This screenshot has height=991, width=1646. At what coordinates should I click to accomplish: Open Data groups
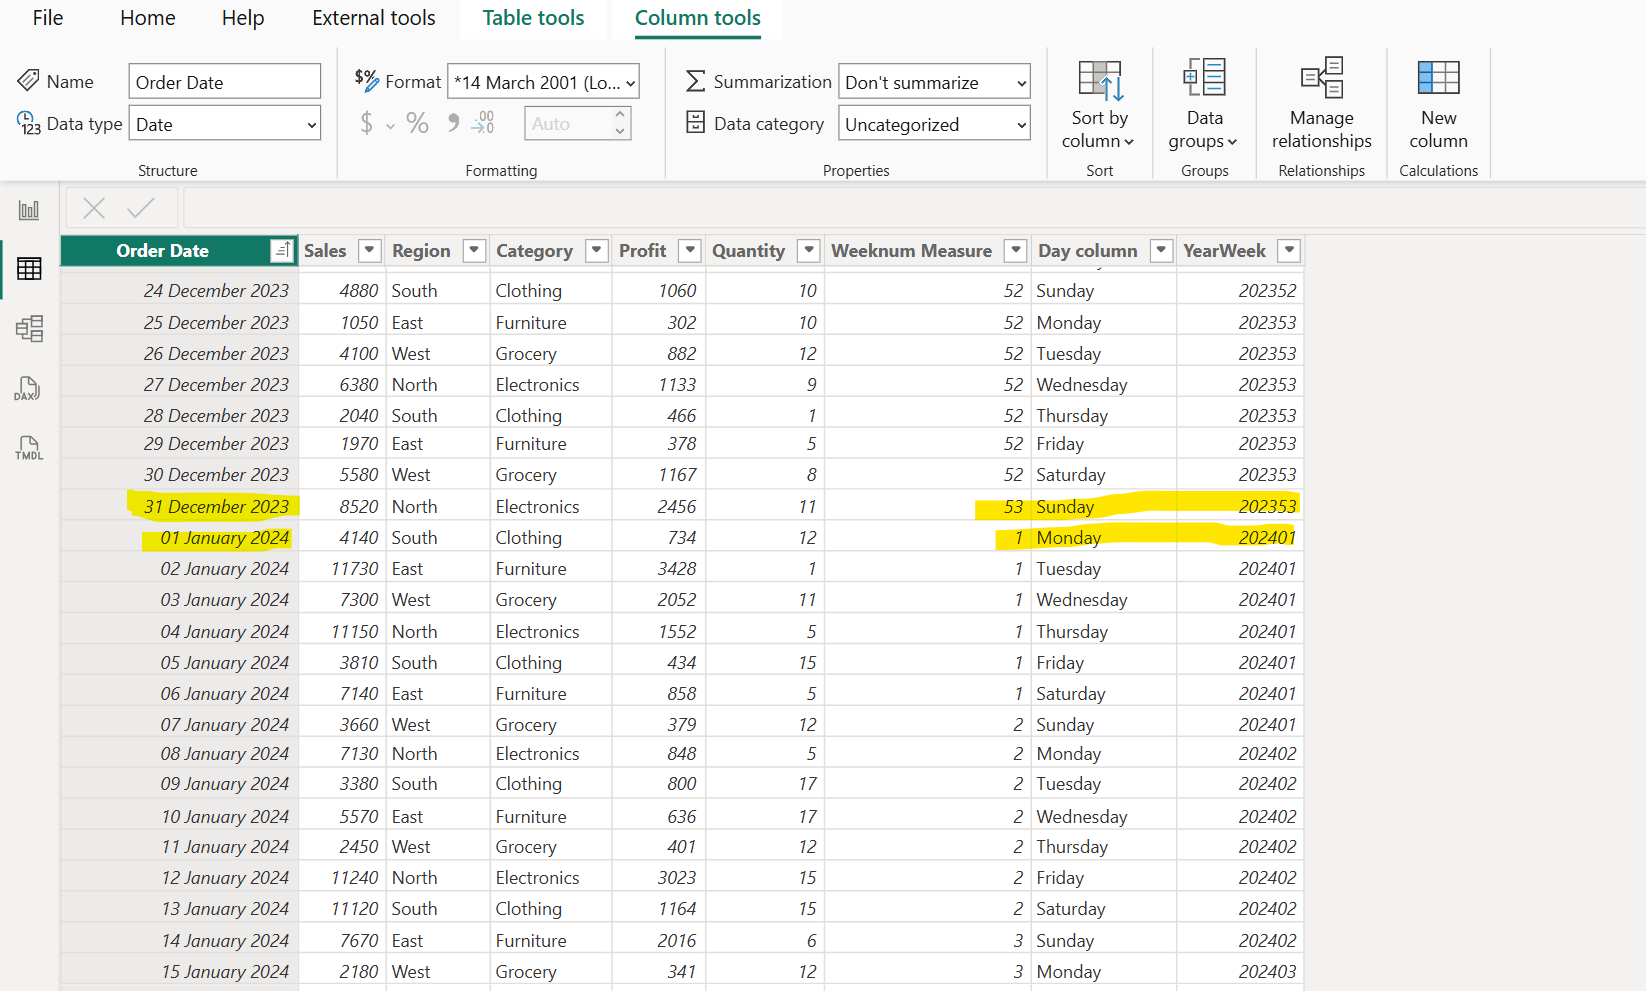(1204, 104)
